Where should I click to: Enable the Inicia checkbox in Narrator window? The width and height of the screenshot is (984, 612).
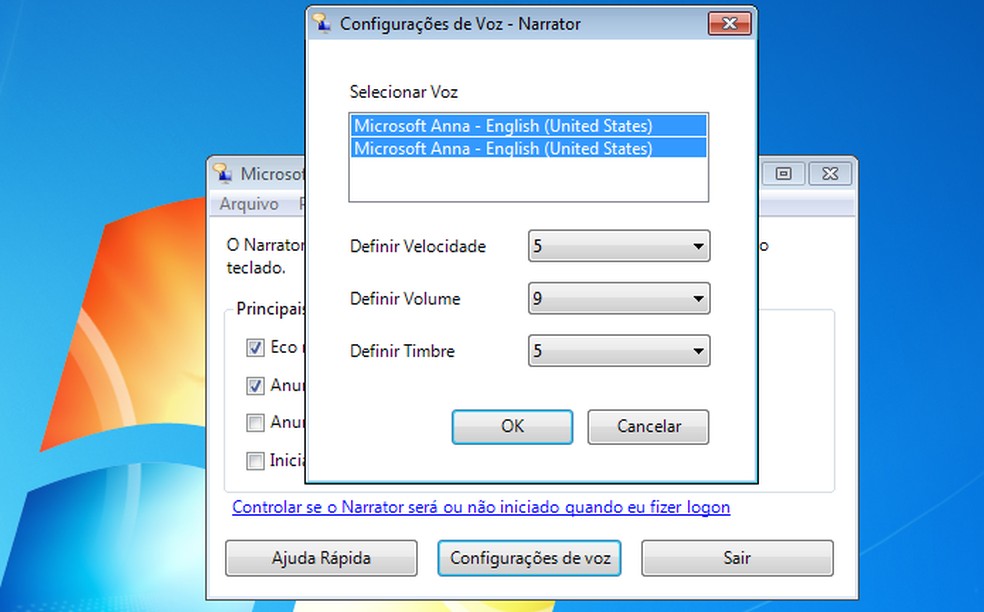[x=255, y=461]
